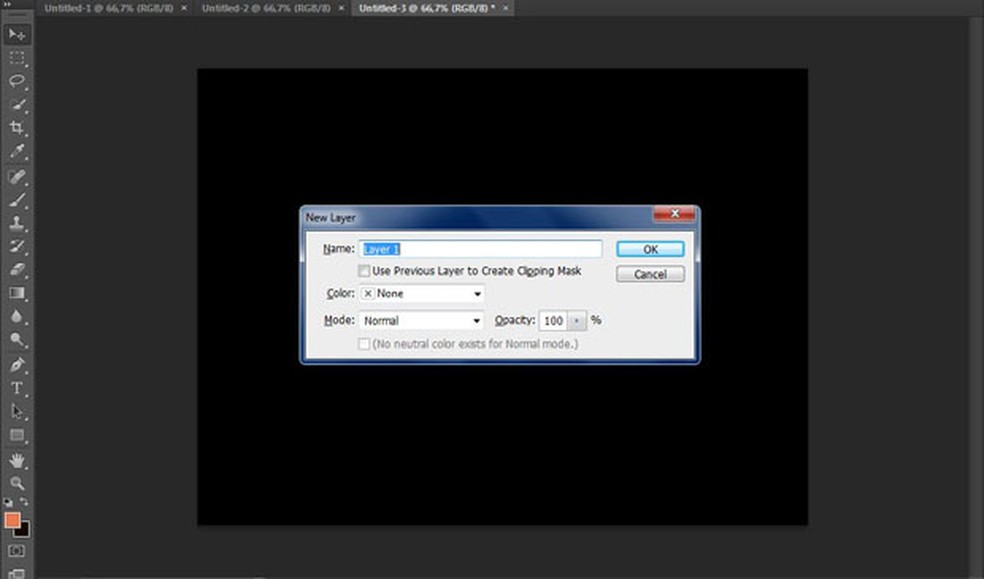Click the Opacity value field

[553, 321]
